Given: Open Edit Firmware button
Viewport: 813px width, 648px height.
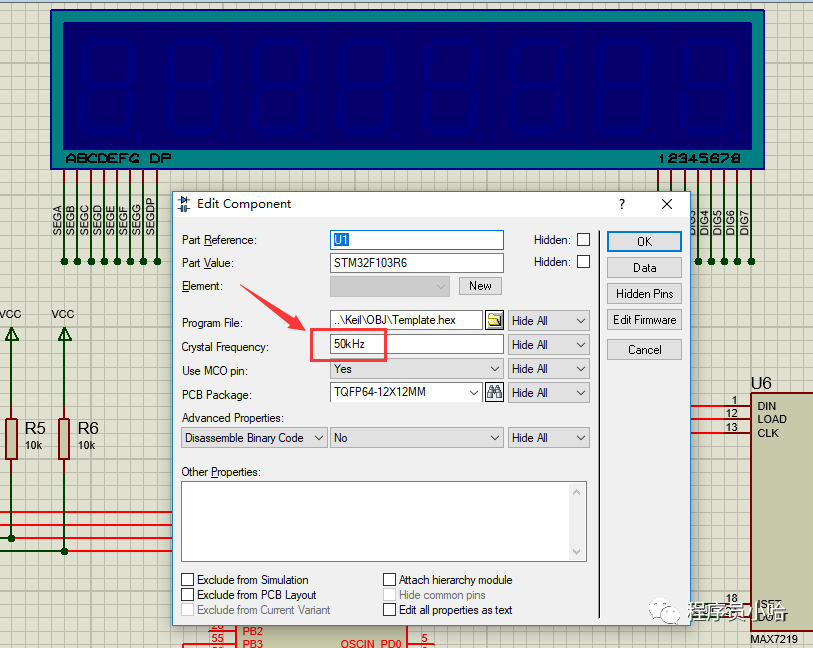Looking at the screenshot, I should [645, 320].
